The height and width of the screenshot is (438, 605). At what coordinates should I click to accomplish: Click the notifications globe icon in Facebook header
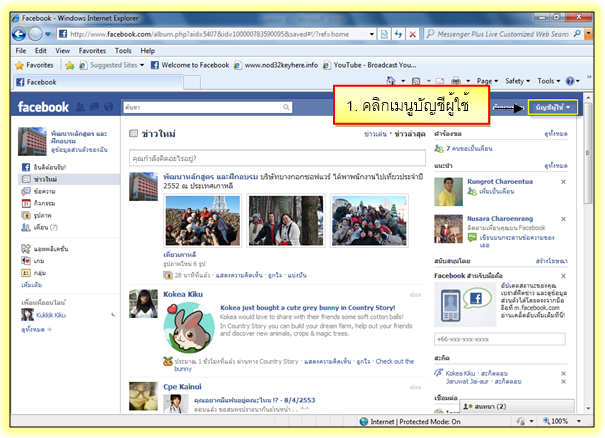109,107
